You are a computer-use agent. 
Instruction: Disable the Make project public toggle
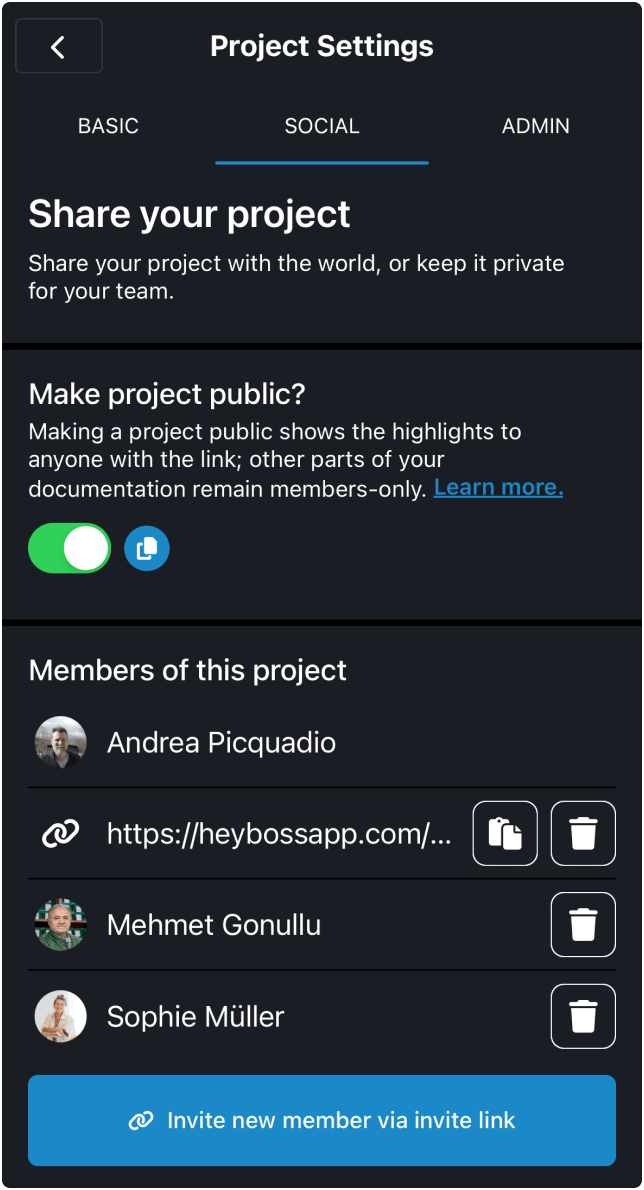[69, 548]
